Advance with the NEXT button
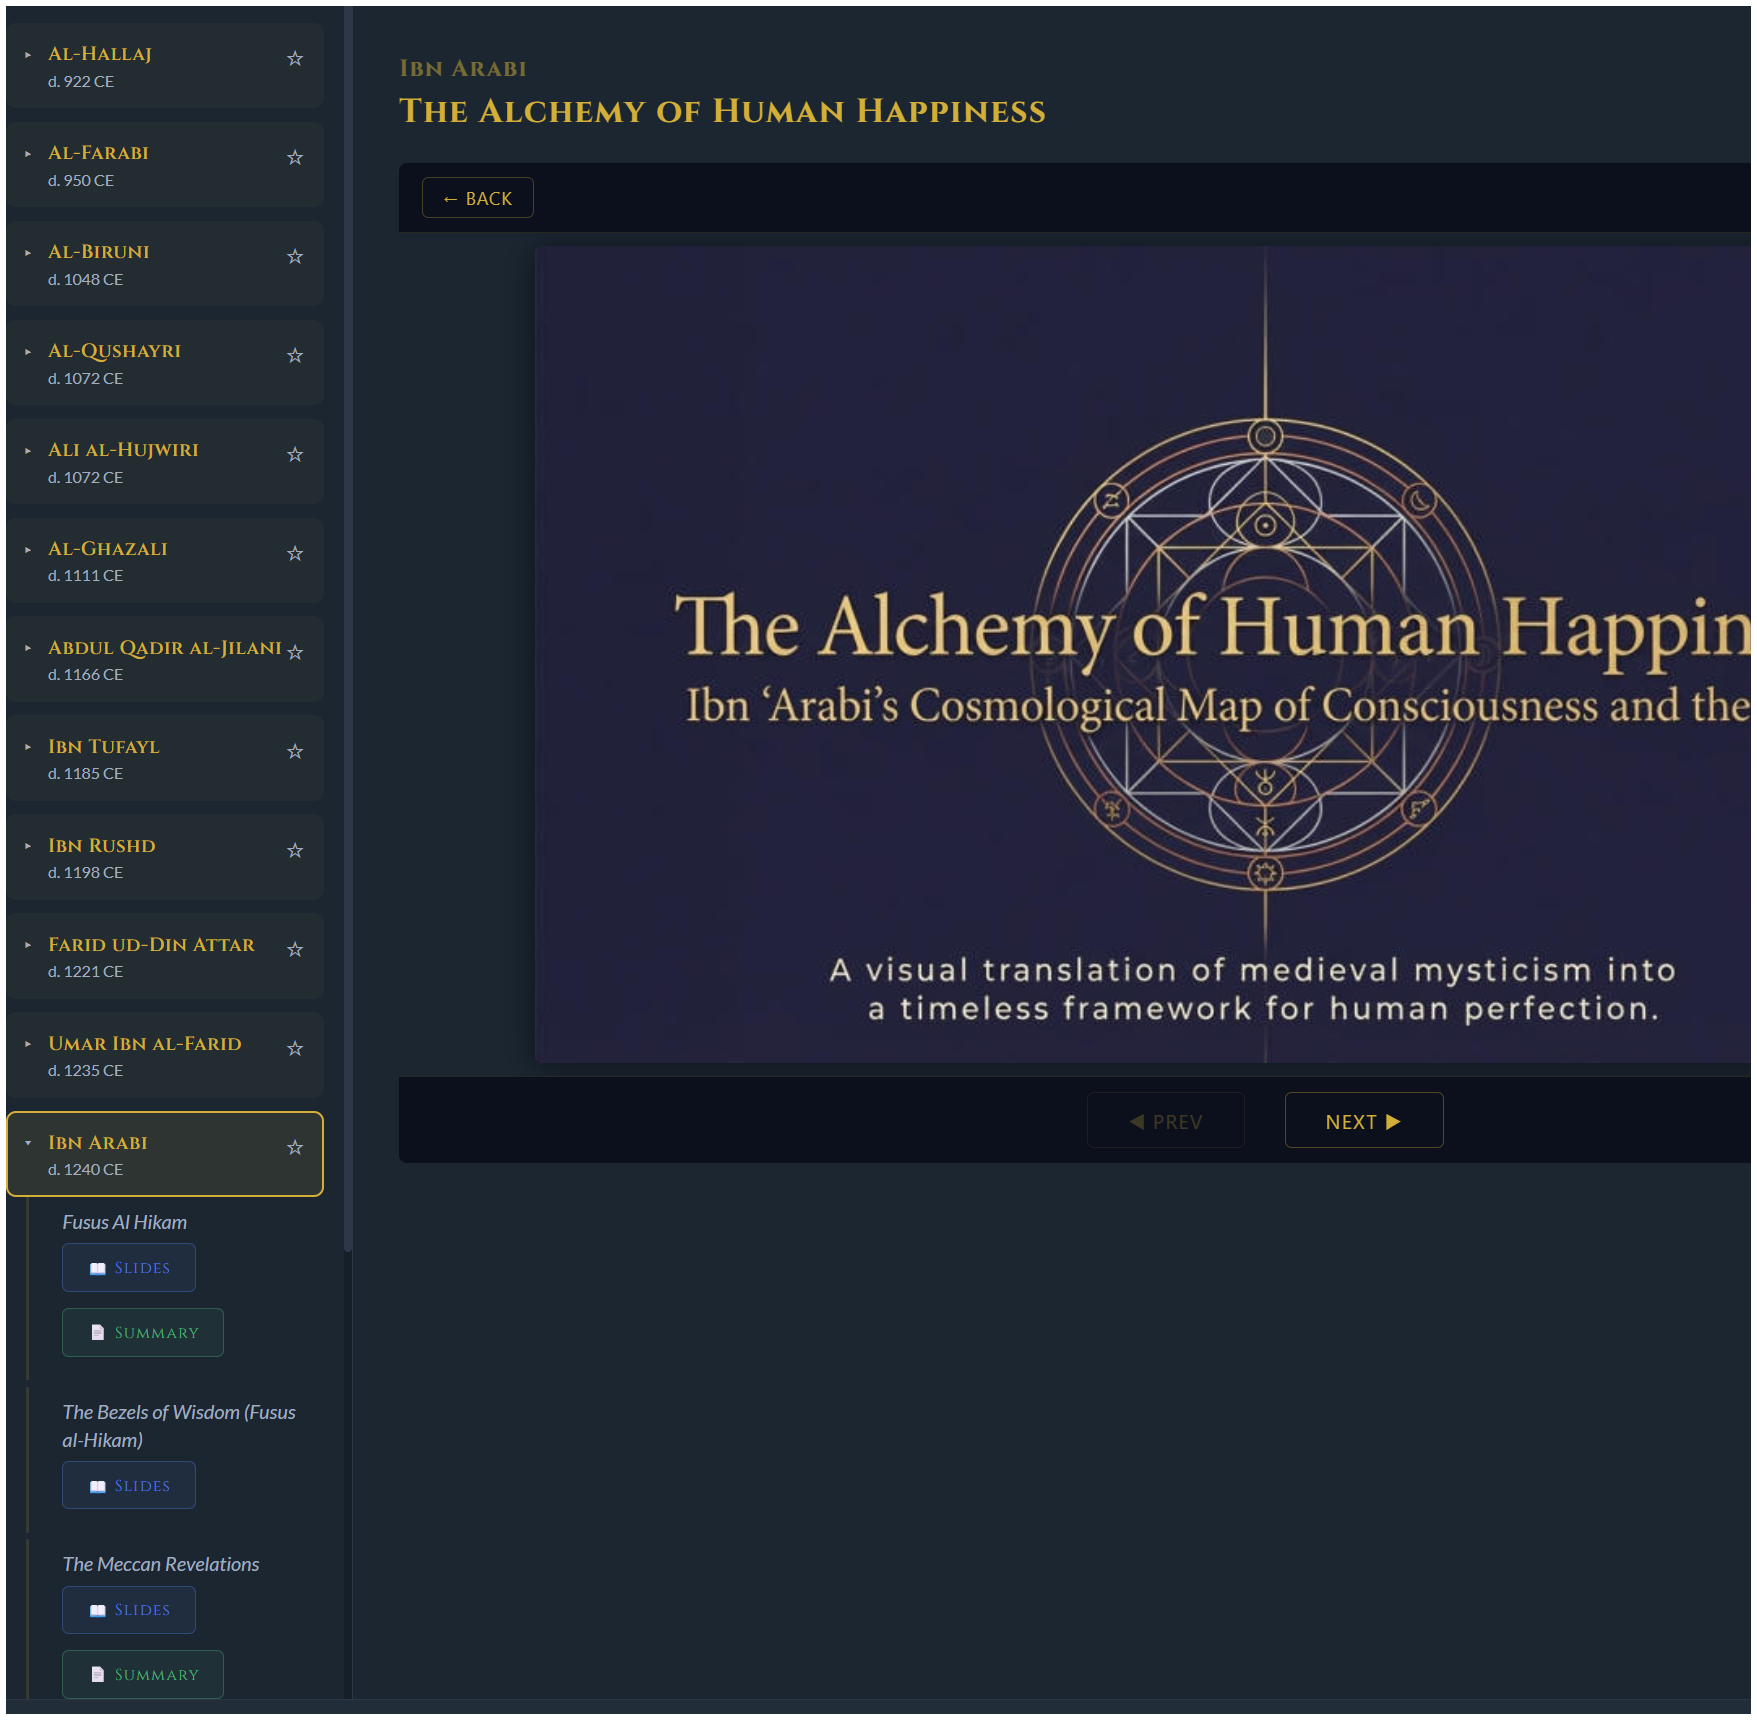The width and height of the screenshot is (1757, 1720). [x=1363, y=1120]
